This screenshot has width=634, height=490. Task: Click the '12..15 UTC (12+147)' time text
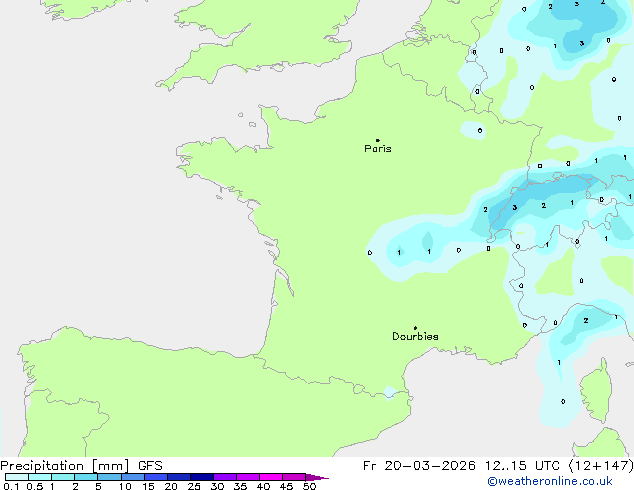click(x=559, y=466)
